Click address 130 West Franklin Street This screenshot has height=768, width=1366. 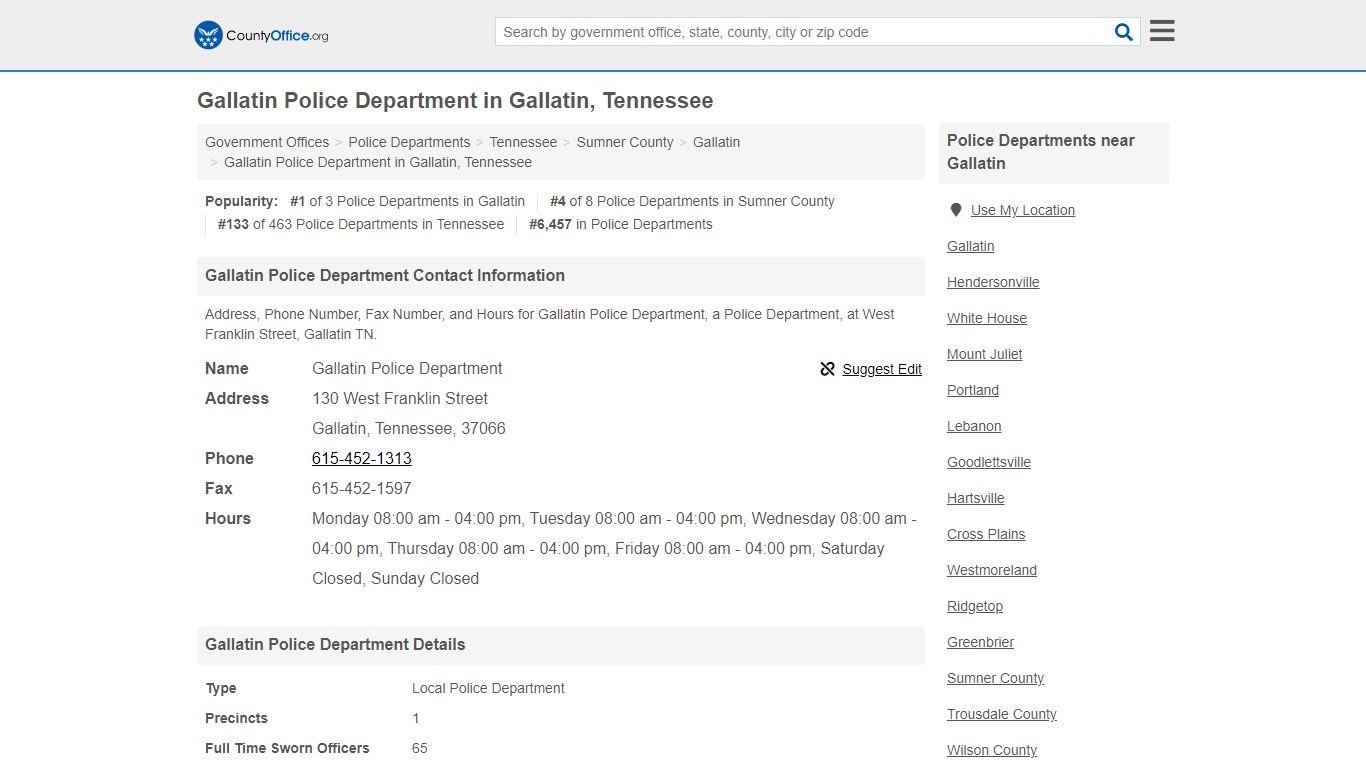tap(400, 398)
